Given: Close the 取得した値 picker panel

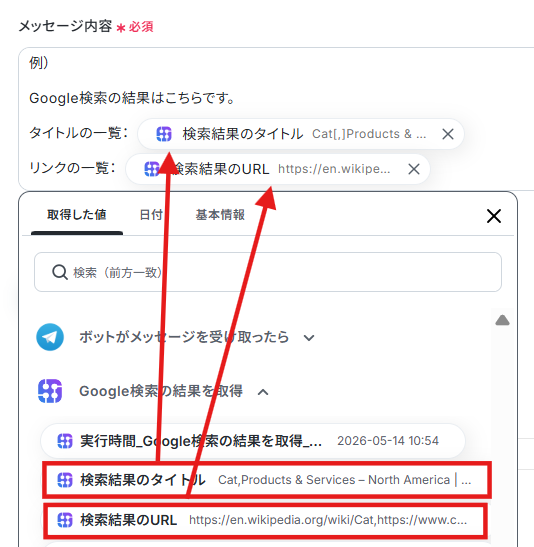Looking at the screenshot, I should click(x=494, y=216).
